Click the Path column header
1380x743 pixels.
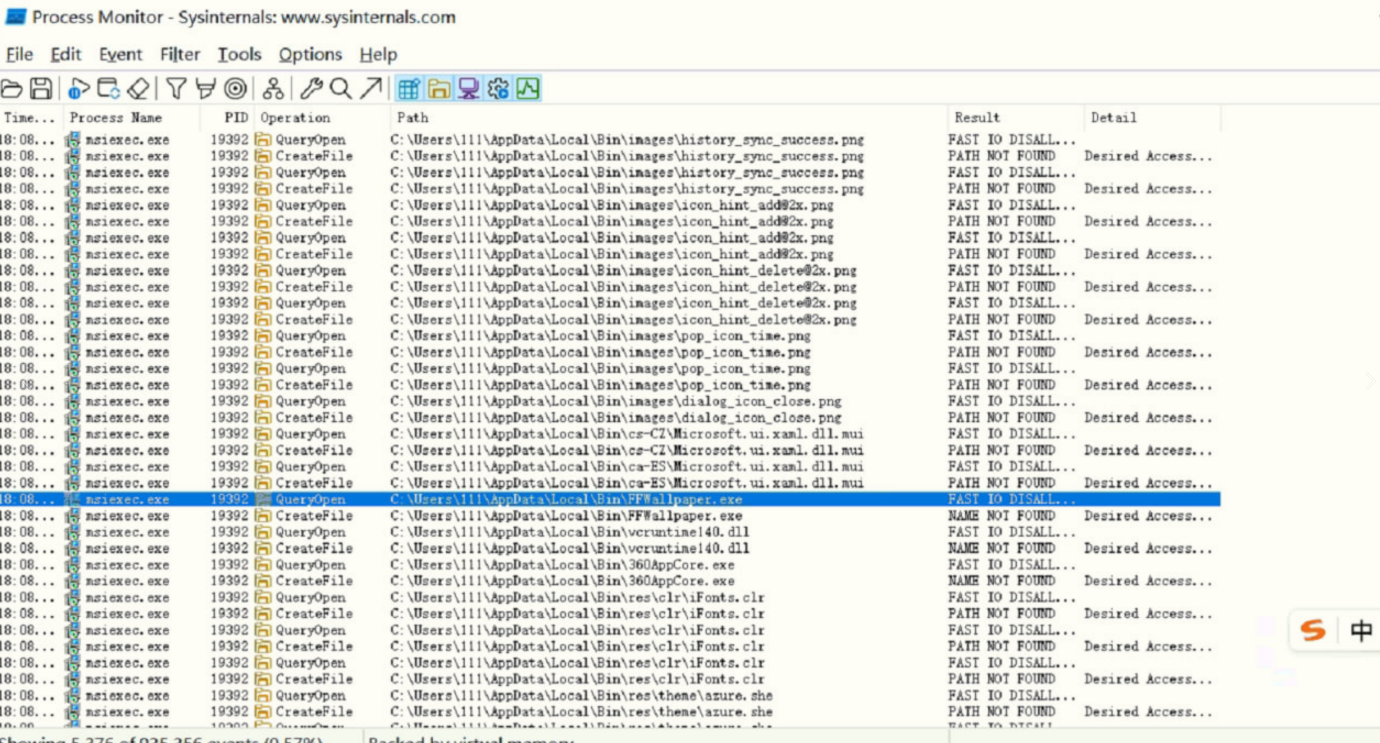pyautogui.click(x=412, y=118)
